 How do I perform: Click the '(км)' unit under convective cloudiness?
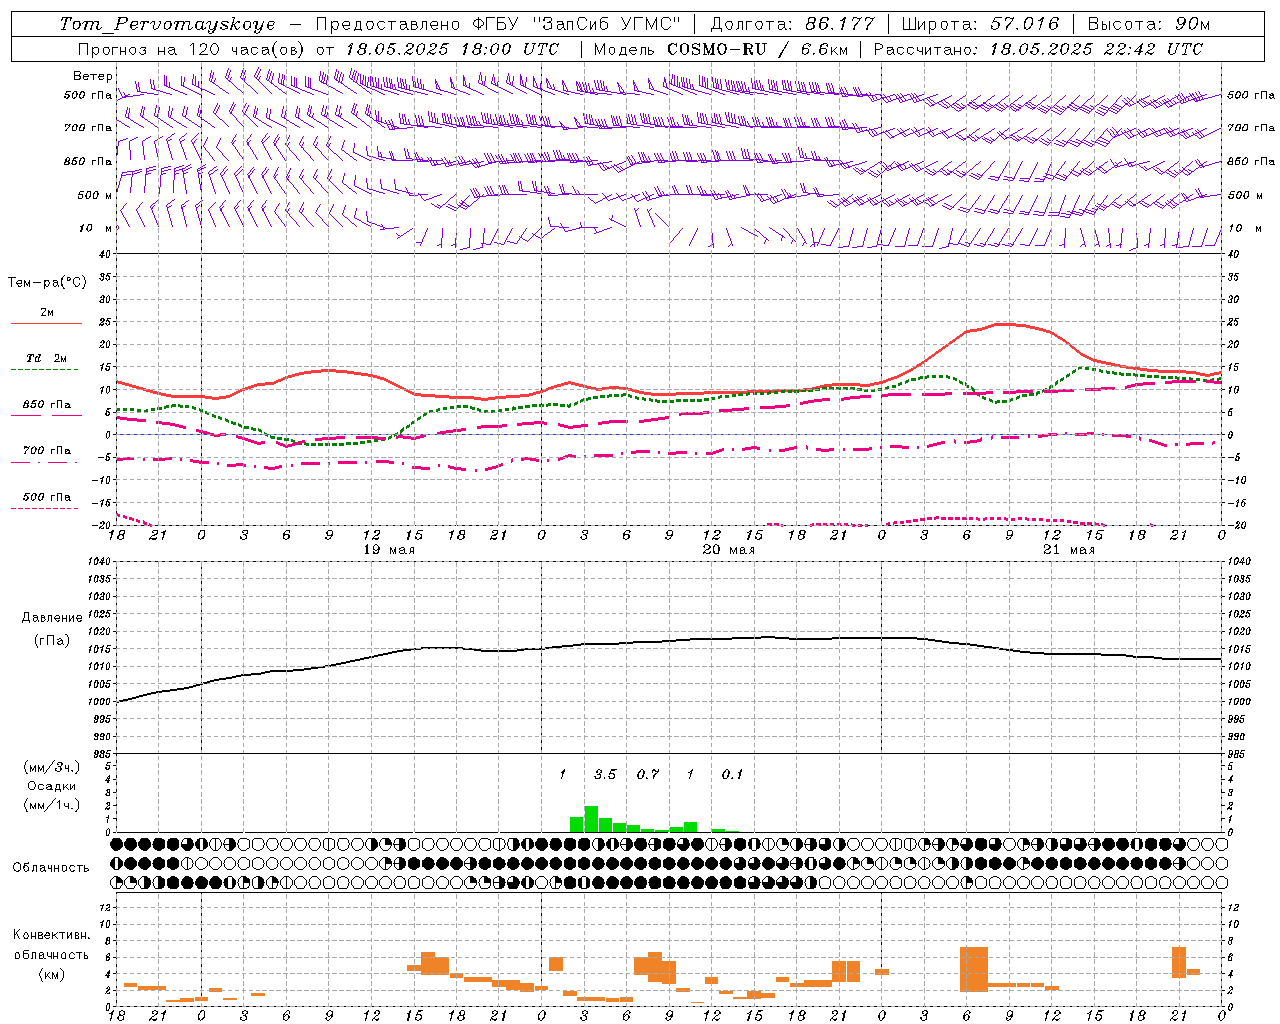pyautogui.click(x=52, y=974)
